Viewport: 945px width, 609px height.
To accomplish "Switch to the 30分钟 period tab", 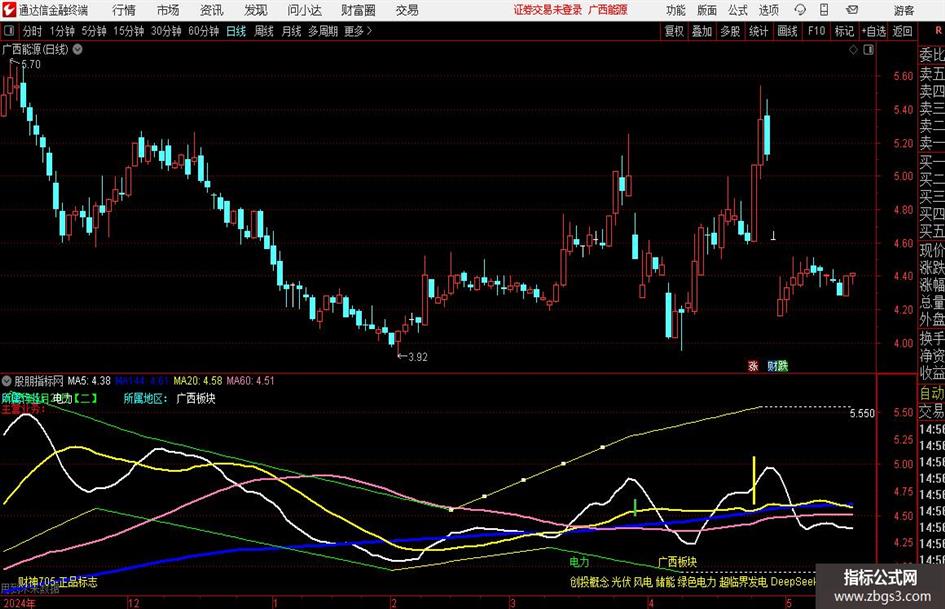I will click(166, 31).
